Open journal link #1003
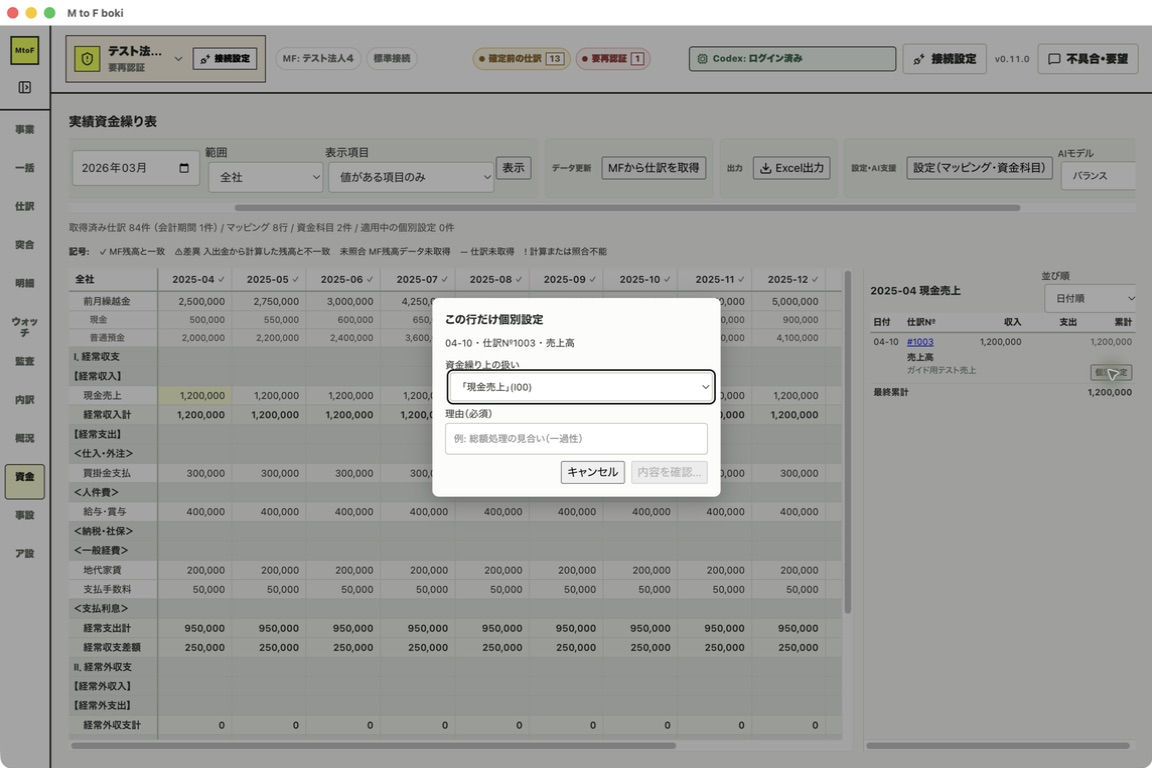Viewport: 1152px width, 768px height. click(920, 342)
